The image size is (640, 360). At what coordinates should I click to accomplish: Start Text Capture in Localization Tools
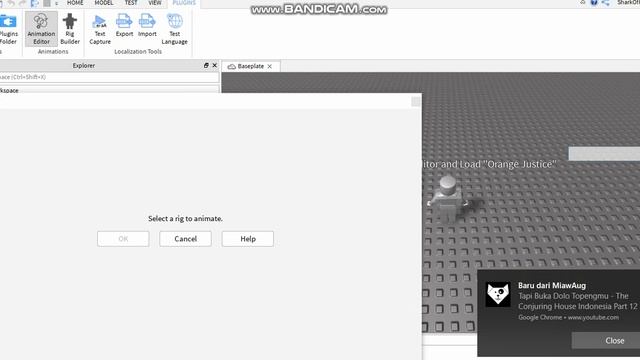tap(100, 29)
